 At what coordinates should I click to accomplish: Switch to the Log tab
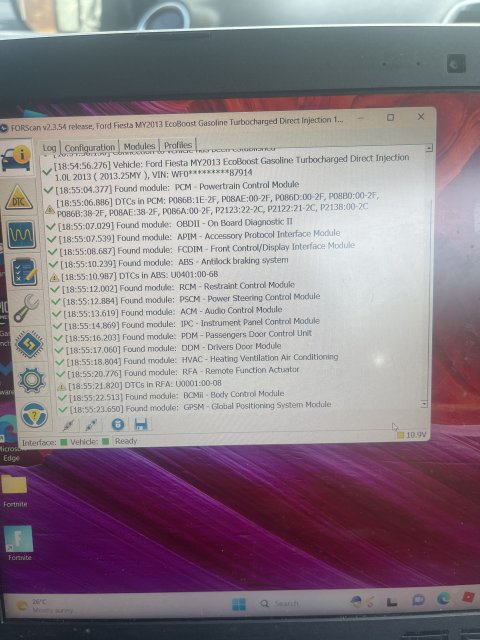[49, 148]
